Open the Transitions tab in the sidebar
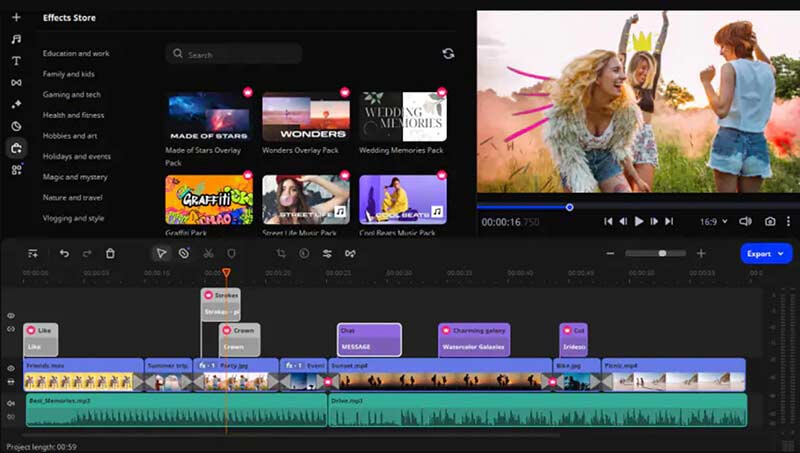Screen dimensions: 800x453 16,82
